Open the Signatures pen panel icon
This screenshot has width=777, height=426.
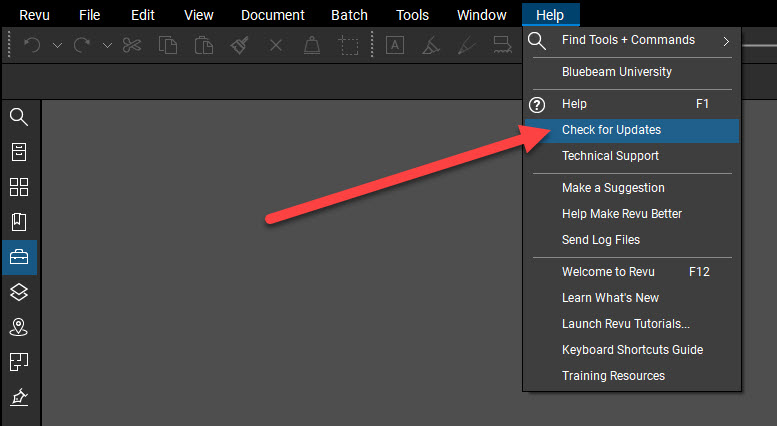tap(19, 397)
